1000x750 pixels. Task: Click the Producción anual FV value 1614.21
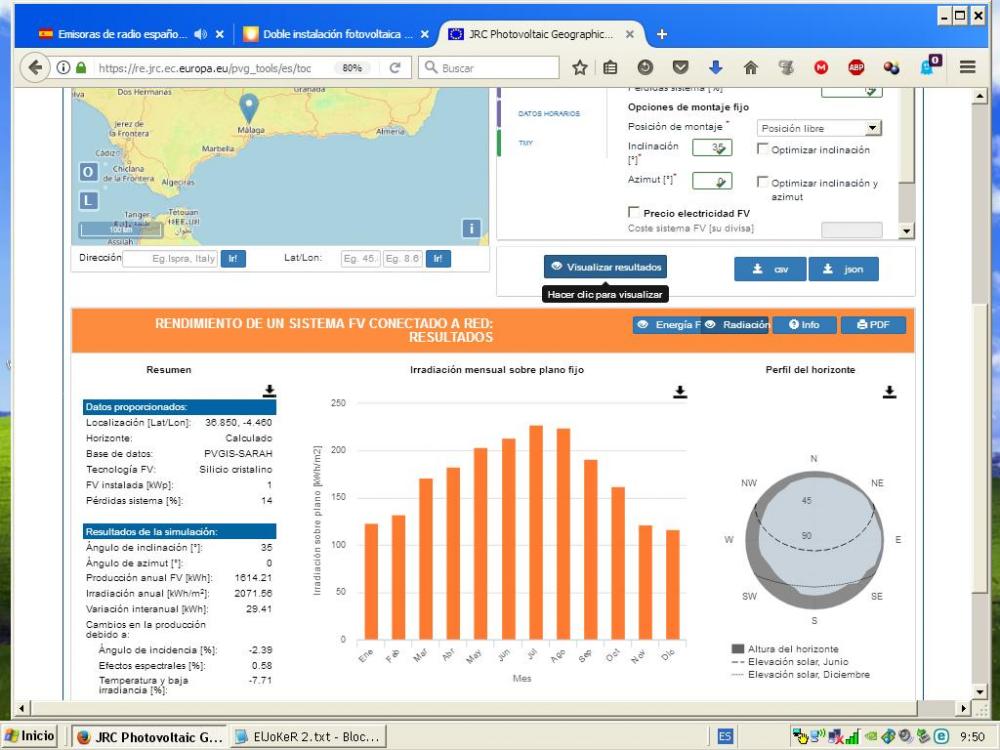click(x=253, y=578)
